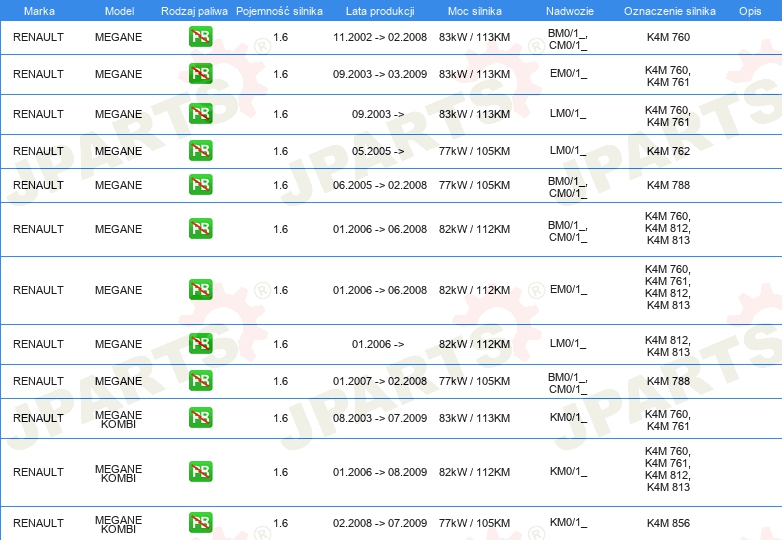Image resolution: width=782 pixels, height=540 pixels.
Task: Click the fuel icon in the 01.2006 -> row
Action: (x=200, y=344)
